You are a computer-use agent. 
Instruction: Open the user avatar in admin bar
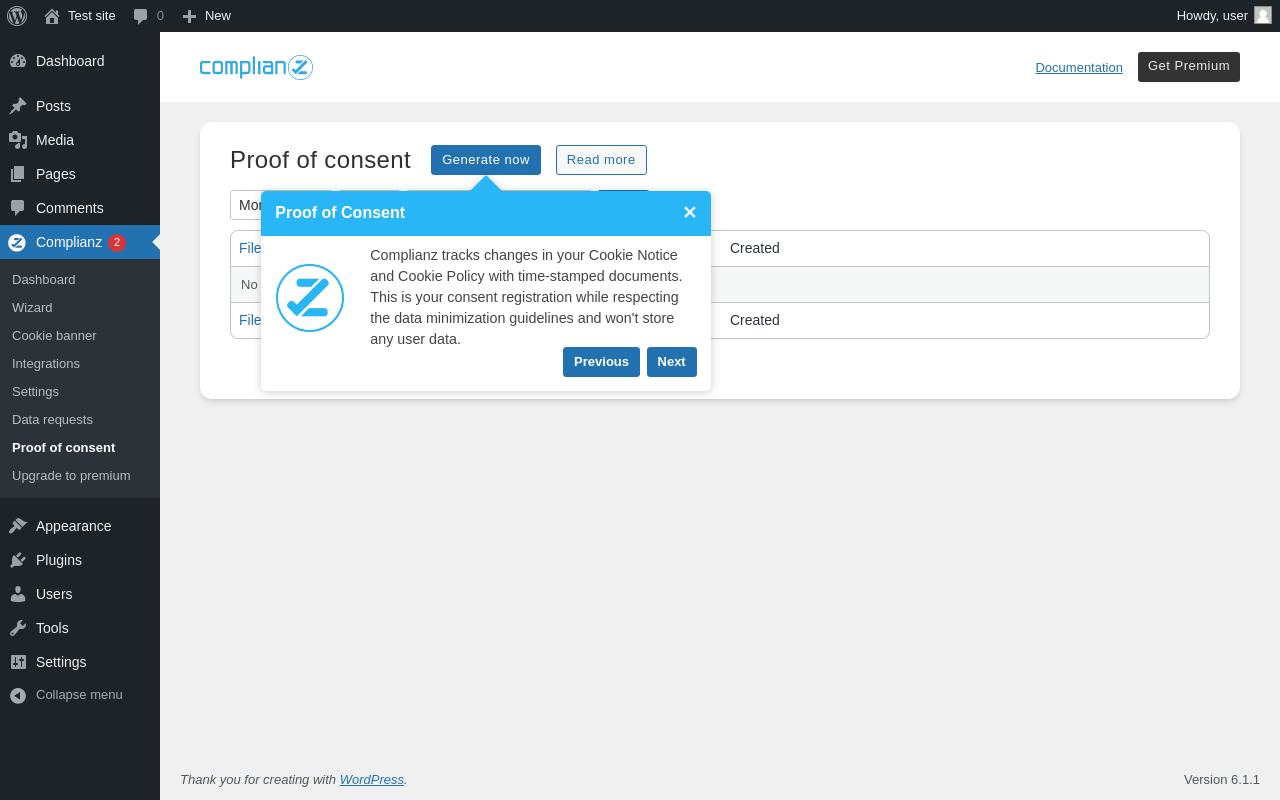tap(1263, 15)
